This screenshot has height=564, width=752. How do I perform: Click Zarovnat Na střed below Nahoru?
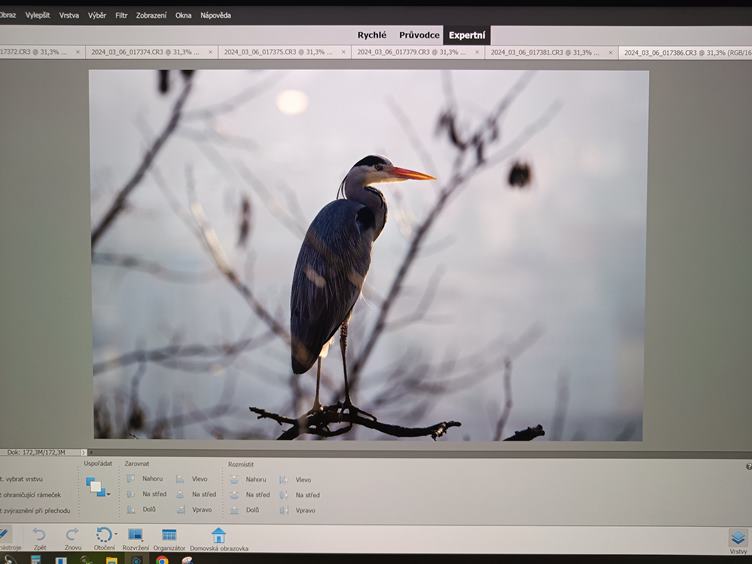tap(147, 494)
